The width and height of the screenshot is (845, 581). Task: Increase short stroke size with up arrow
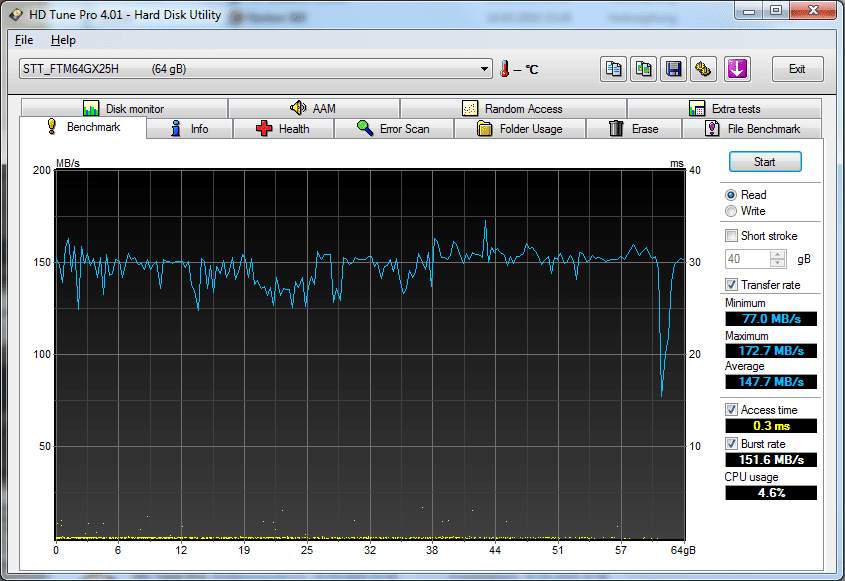[777, 255]
